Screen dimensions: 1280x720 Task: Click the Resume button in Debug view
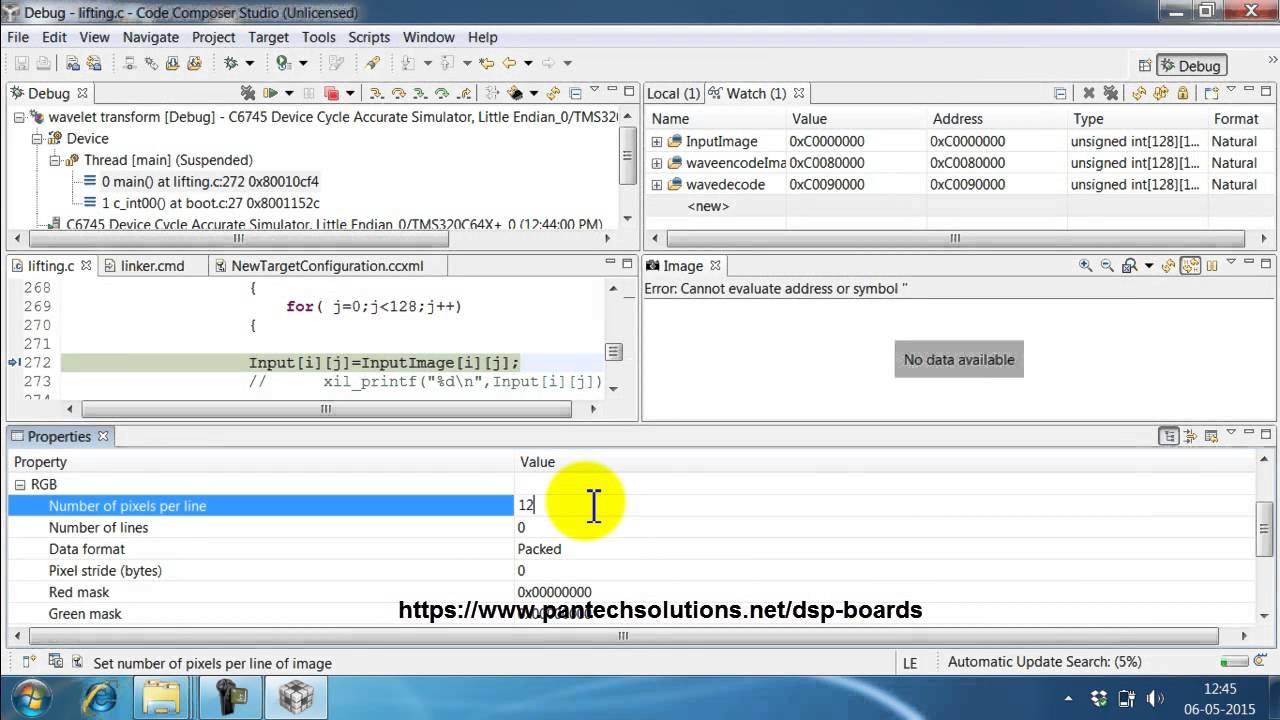coord(270,93)
